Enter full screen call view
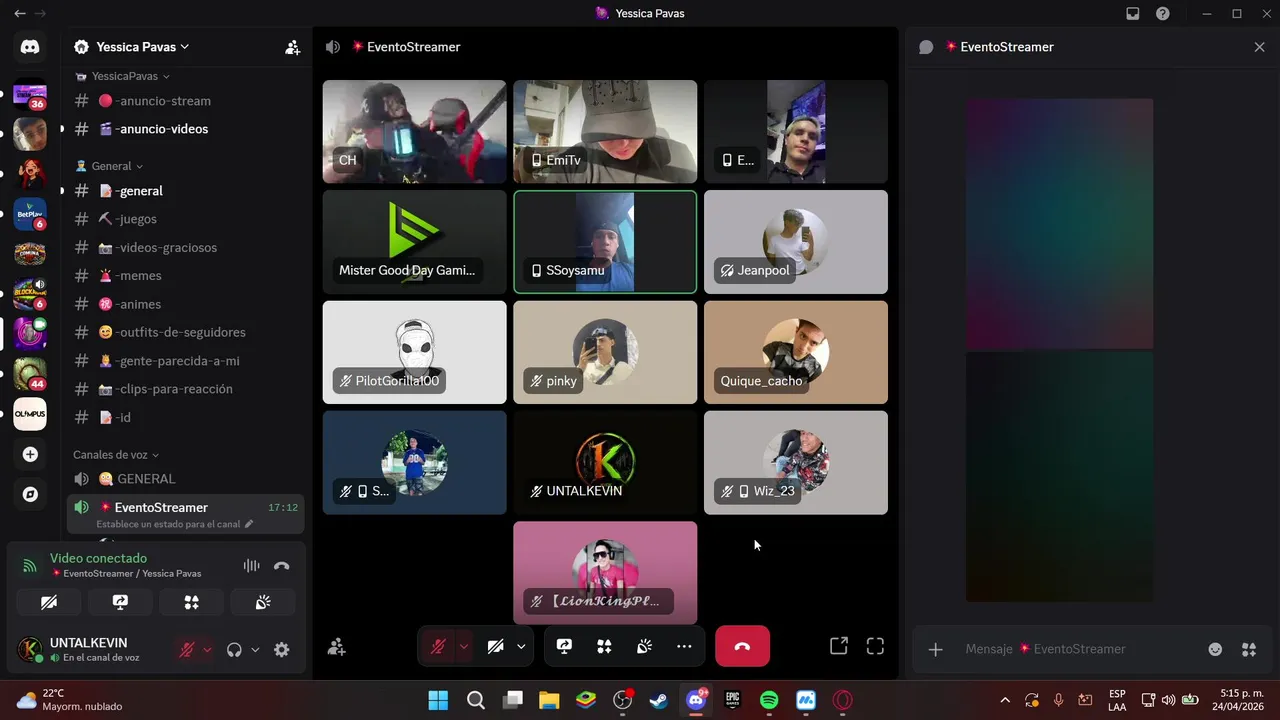1280x720 pixels. (x=875, y=646)
